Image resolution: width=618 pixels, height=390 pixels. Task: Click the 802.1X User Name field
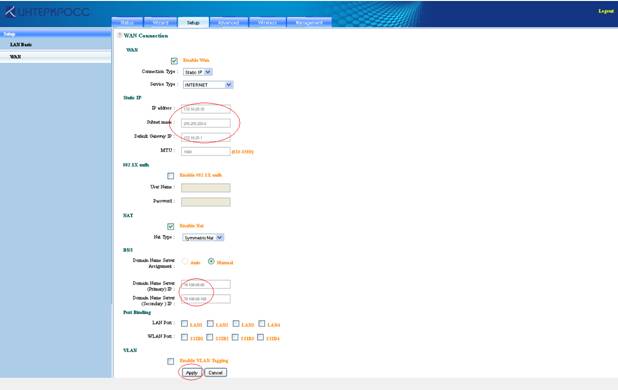pos(206,188)
